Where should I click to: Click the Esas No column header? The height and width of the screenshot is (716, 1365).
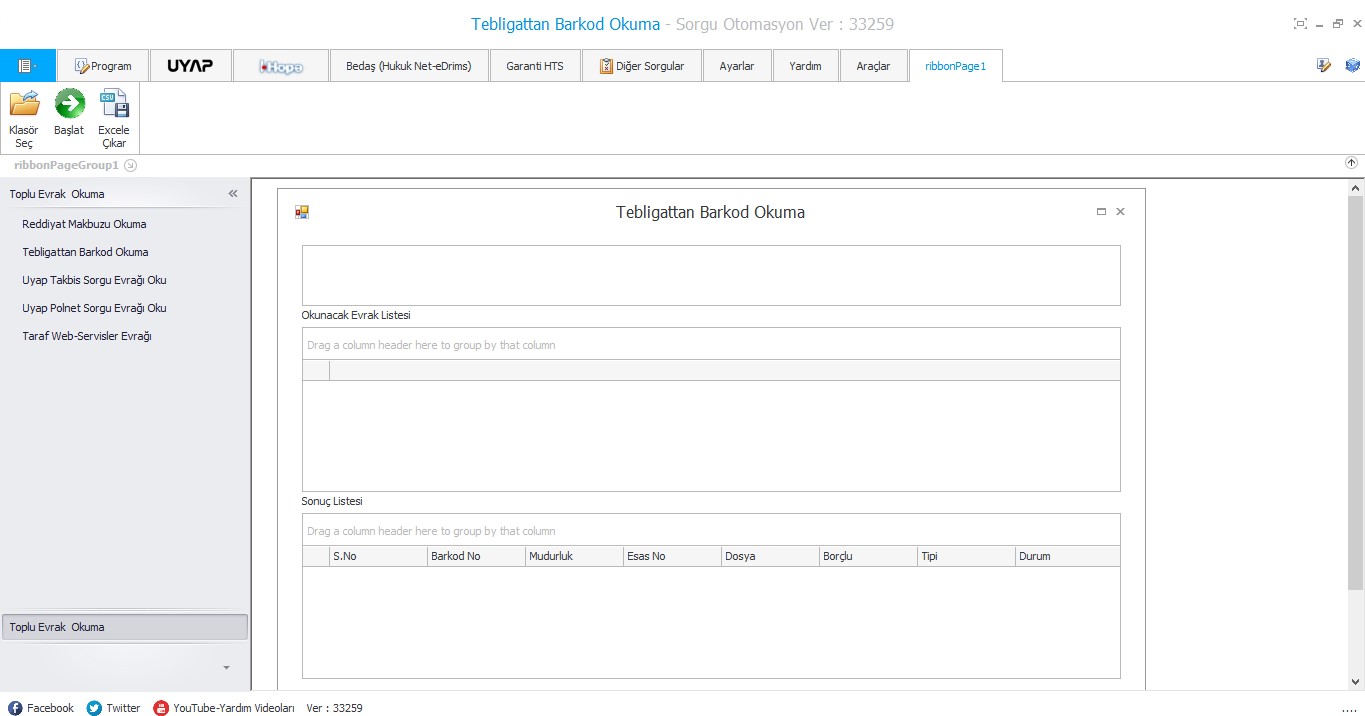point(672,556)
